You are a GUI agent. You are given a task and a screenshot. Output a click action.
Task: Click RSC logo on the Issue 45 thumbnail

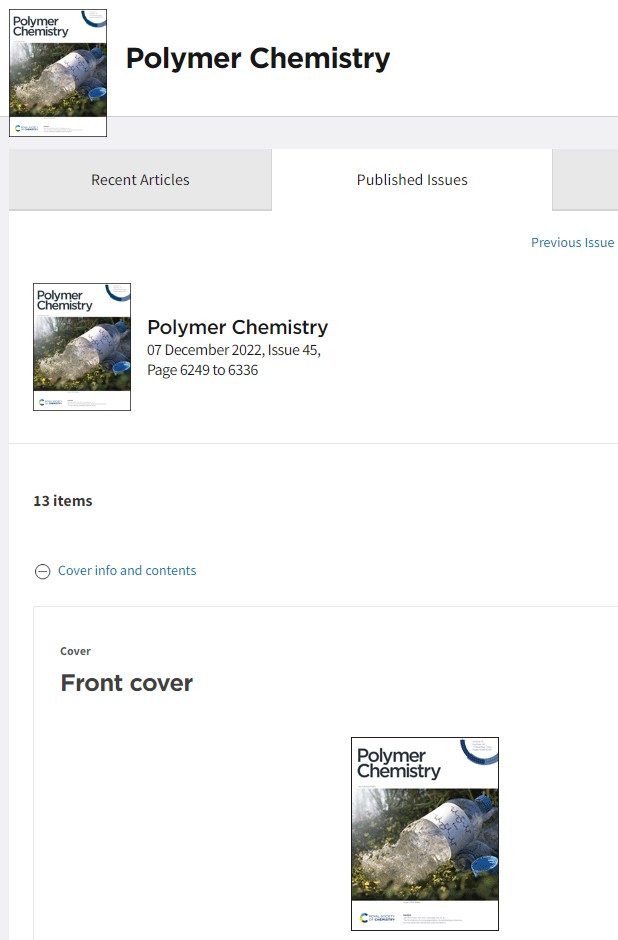pos(50,402)
